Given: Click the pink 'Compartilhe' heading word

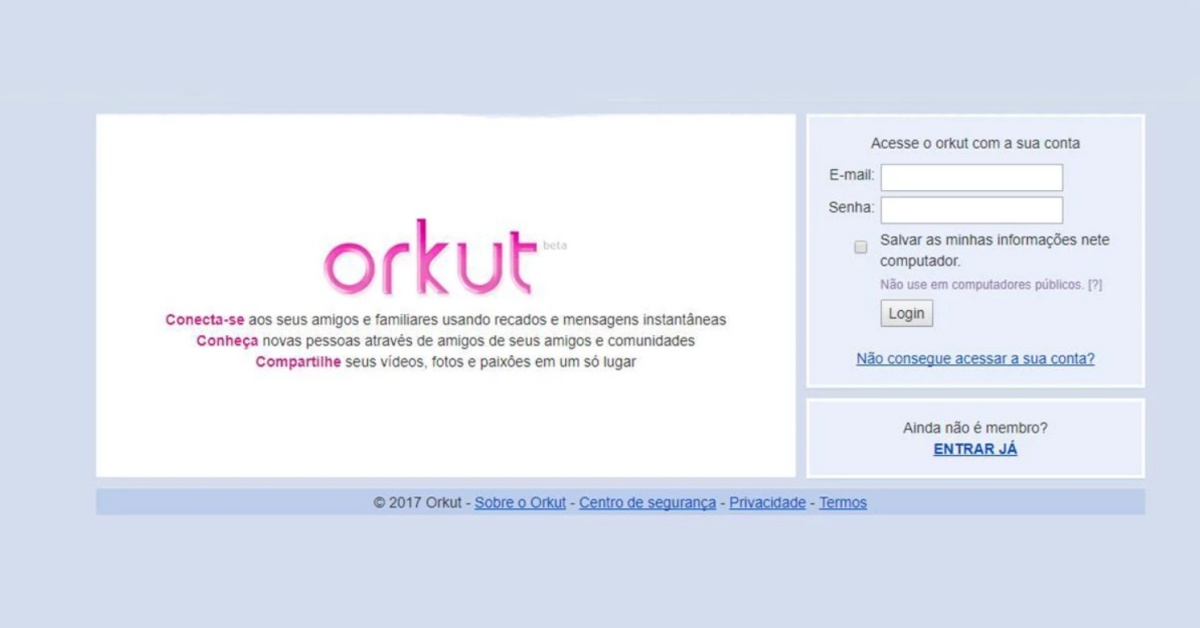Looking at the screenshot, I should pyautogui.click(x=298, y=362).
